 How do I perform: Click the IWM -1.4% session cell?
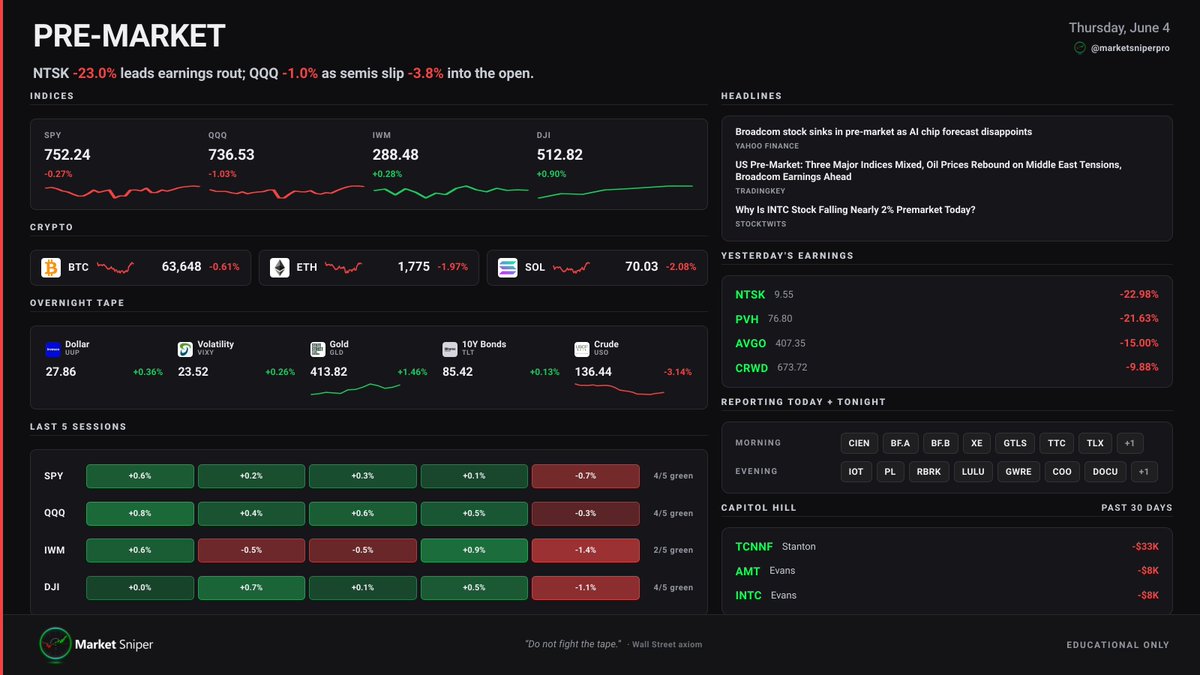[x=585, y=550]
